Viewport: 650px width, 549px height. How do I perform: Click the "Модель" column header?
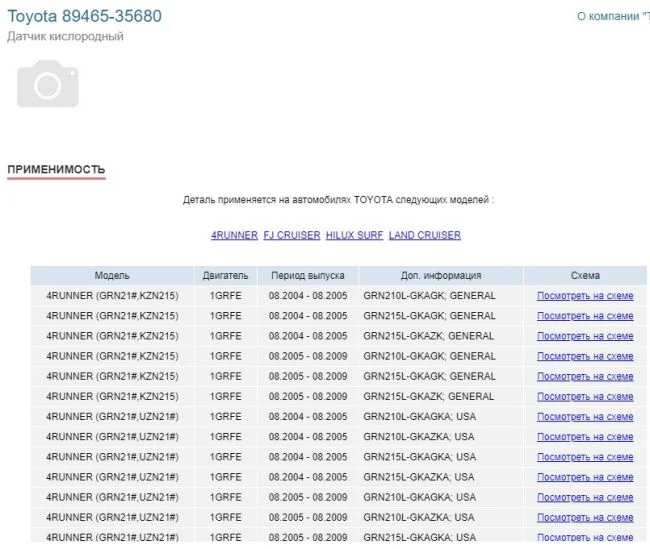pos(112,276)
